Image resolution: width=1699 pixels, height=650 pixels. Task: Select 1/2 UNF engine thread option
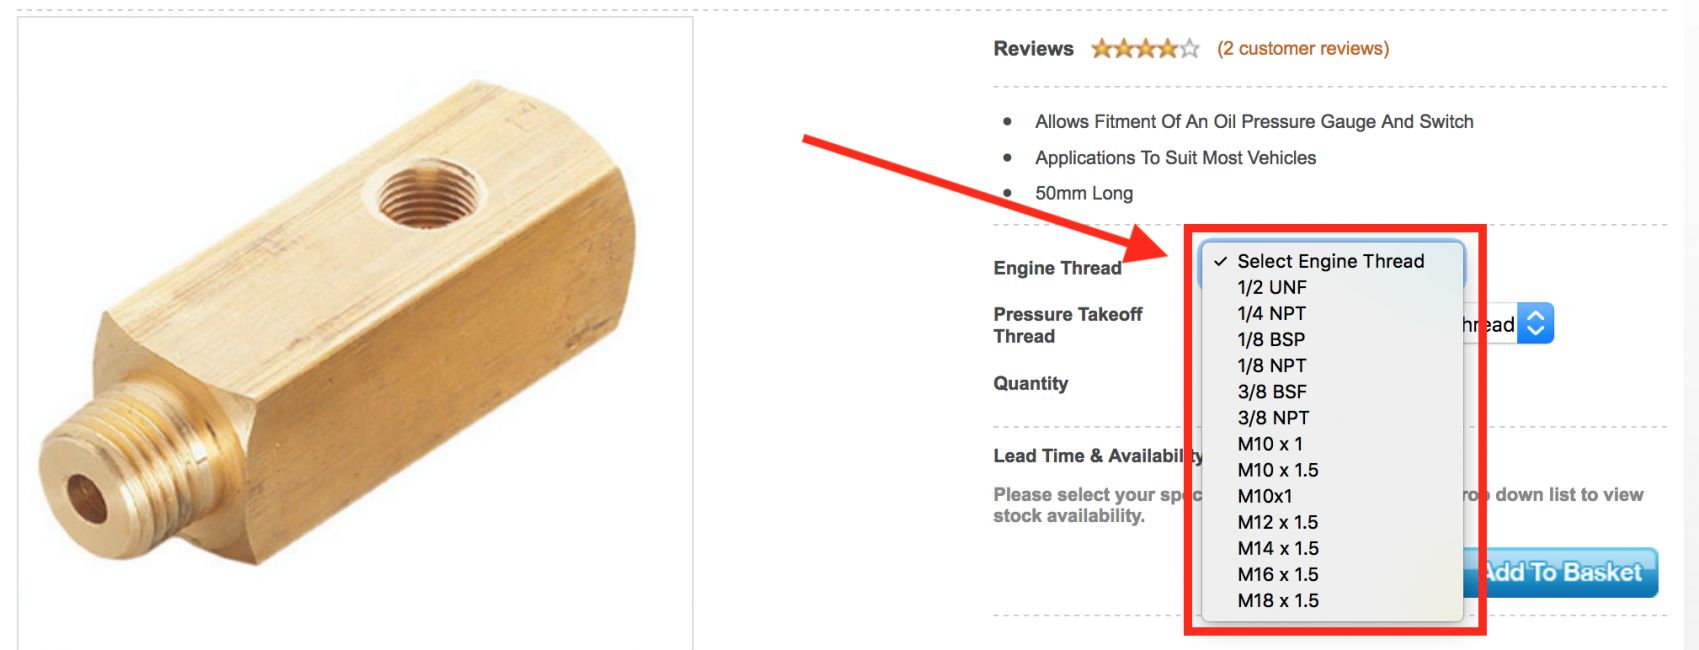coord(1331,287)
